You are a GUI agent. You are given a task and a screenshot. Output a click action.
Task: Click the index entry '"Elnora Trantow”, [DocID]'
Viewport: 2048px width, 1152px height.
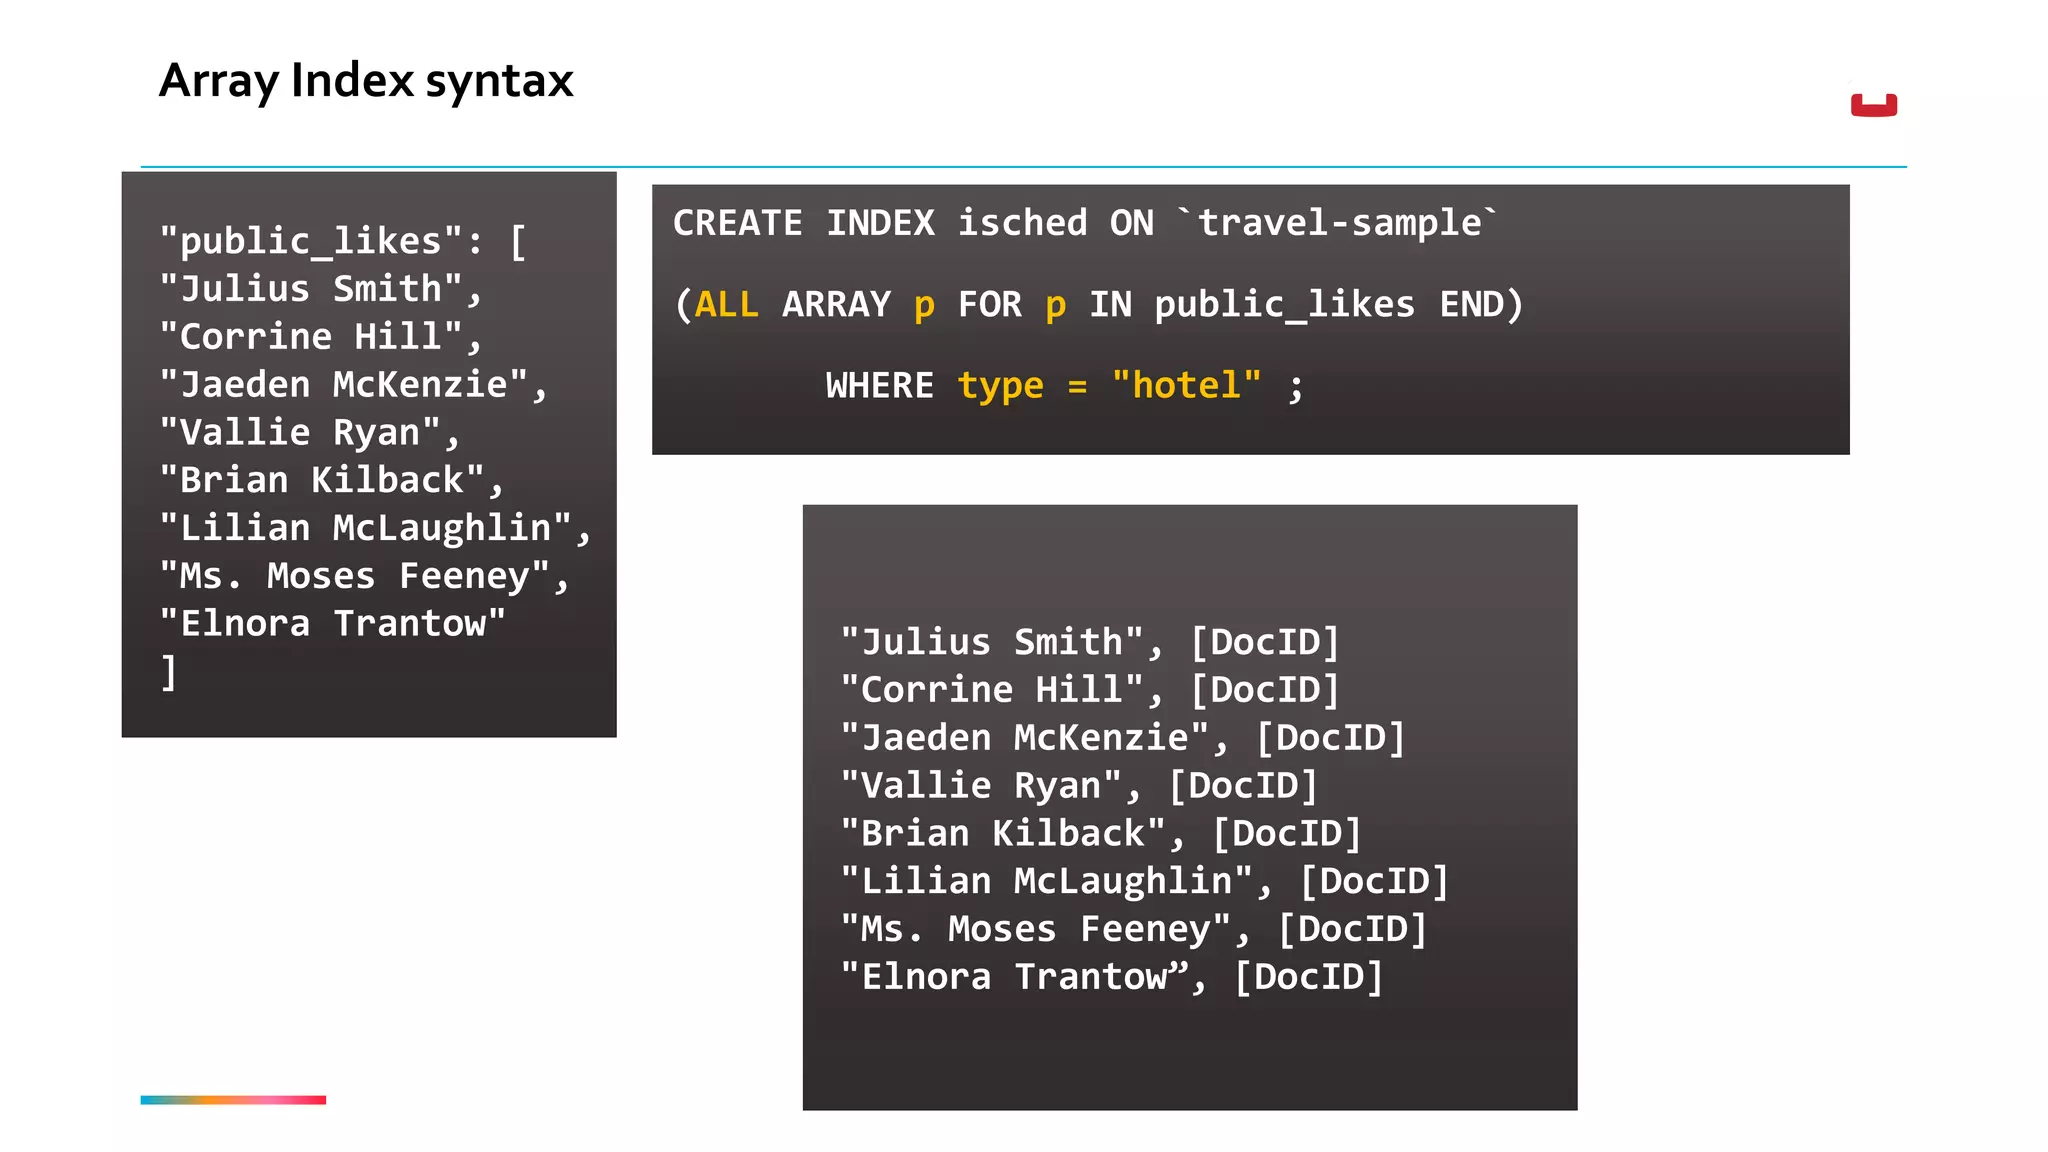coord(1112,978)
